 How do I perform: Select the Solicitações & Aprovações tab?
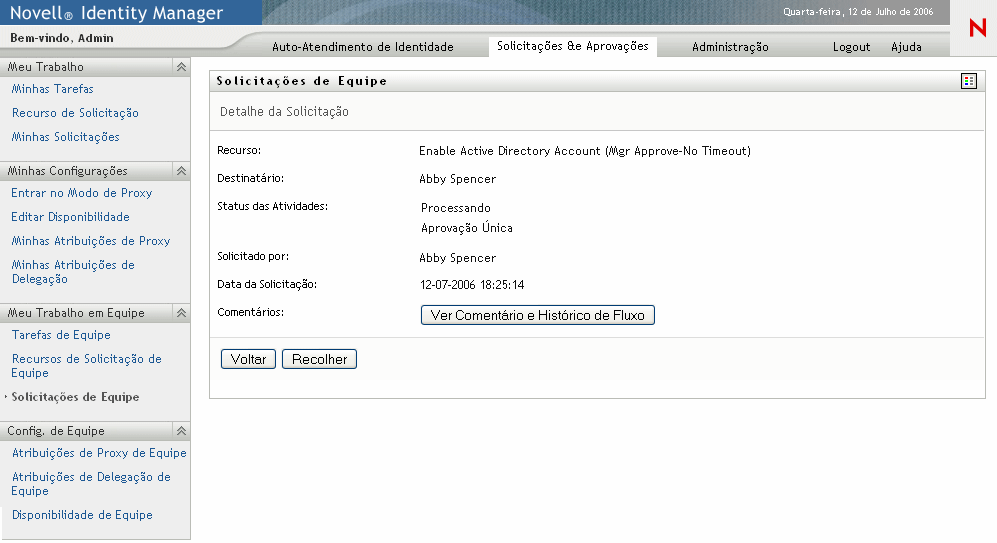572,46
